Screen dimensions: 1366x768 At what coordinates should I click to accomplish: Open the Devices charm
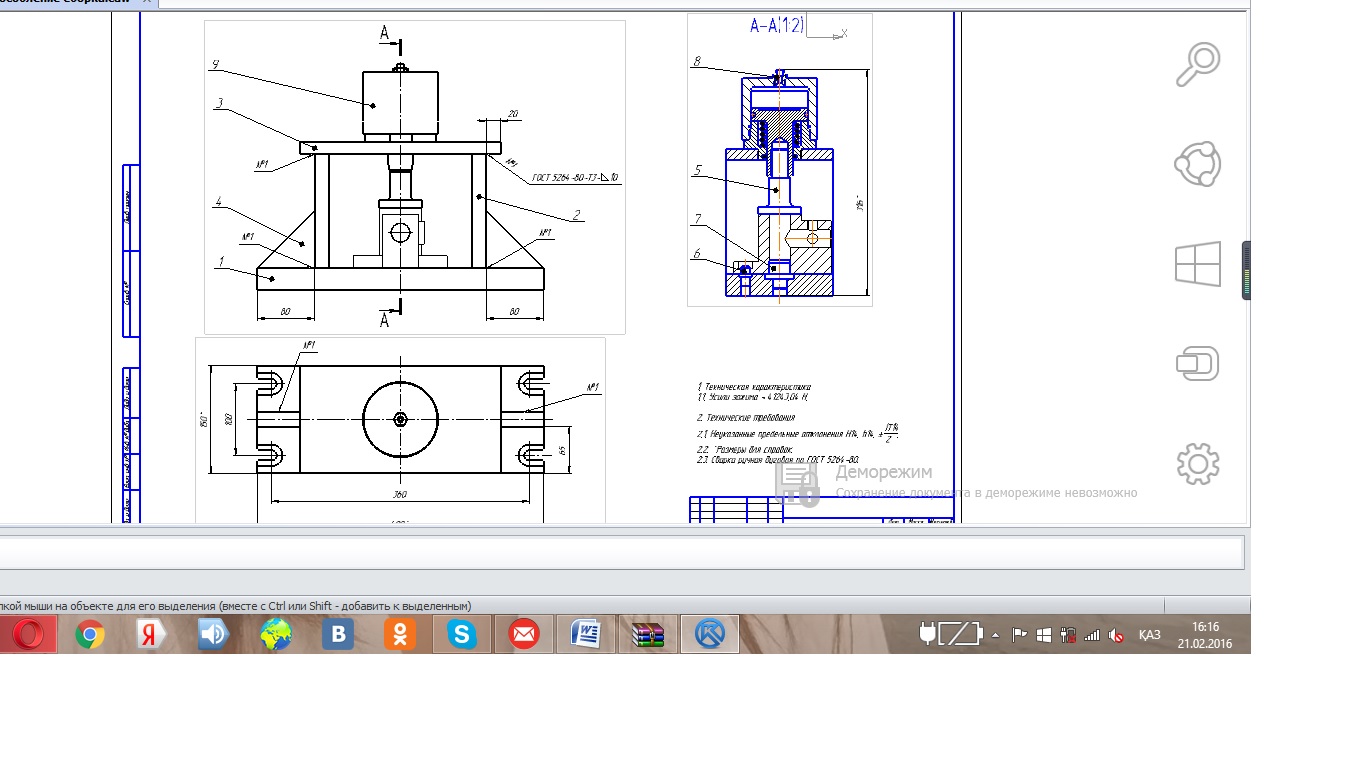[1197, 363]
